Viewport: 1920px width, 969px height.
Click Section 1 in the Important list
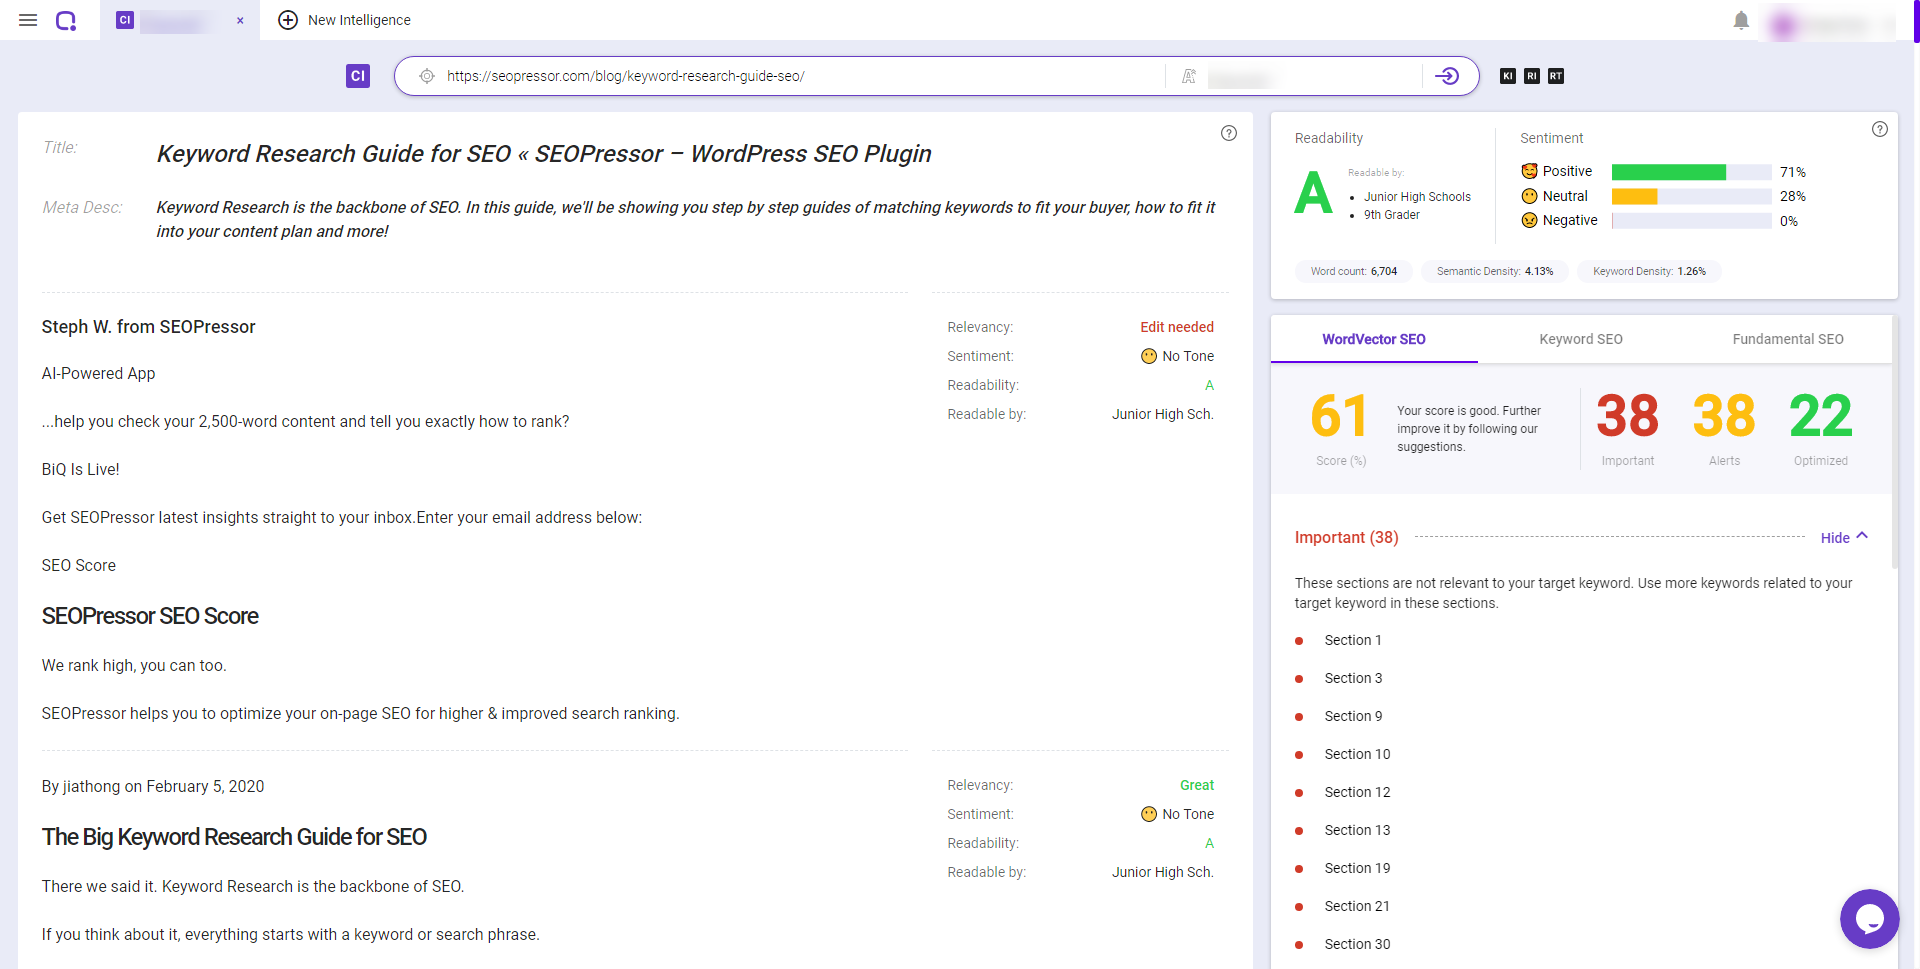click(1353, 640)
